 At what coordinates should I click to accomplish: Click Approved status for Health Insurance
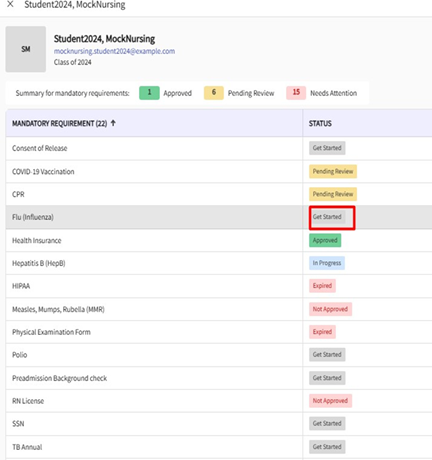pyautogui.click(x=325, y=240)
